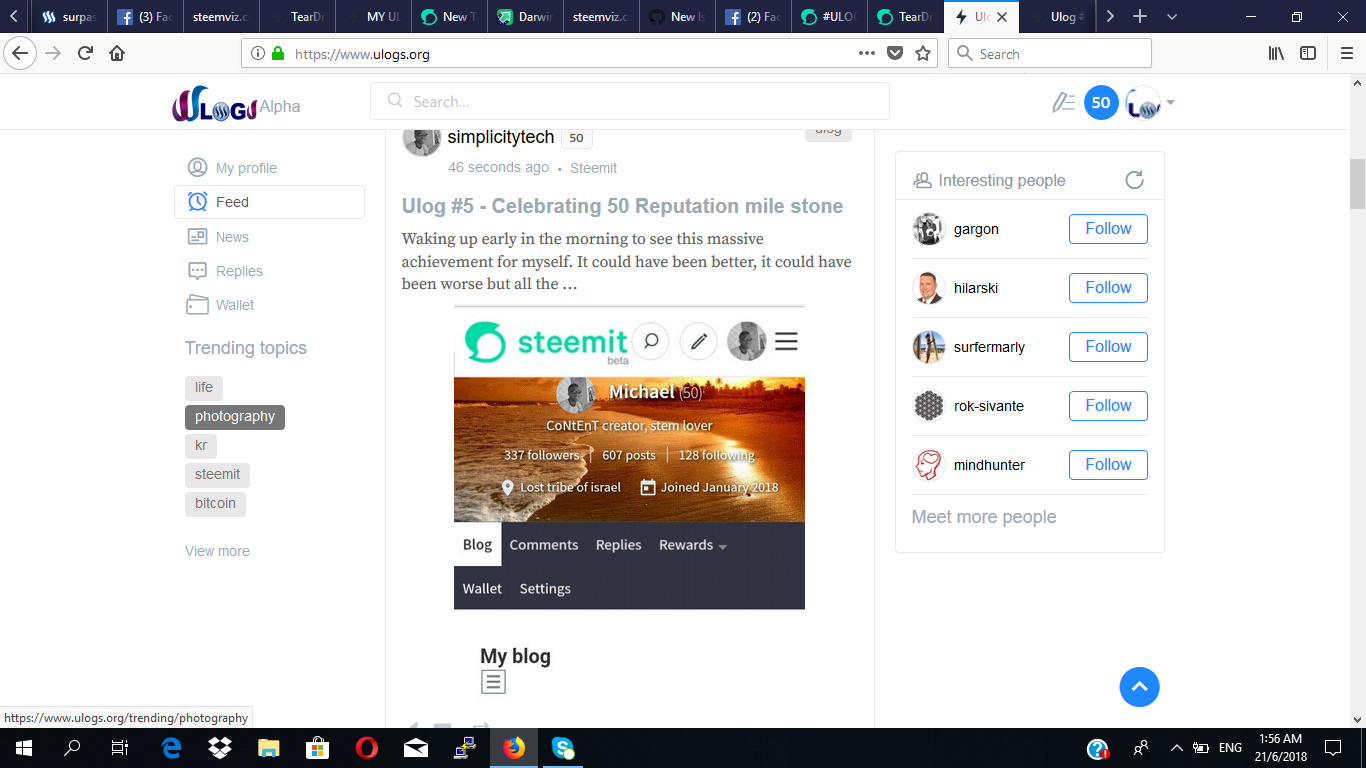Open Dropbox from the taskbar
Image resolution: width=1366 pixels, height=768 pixels.
point(220,748)
